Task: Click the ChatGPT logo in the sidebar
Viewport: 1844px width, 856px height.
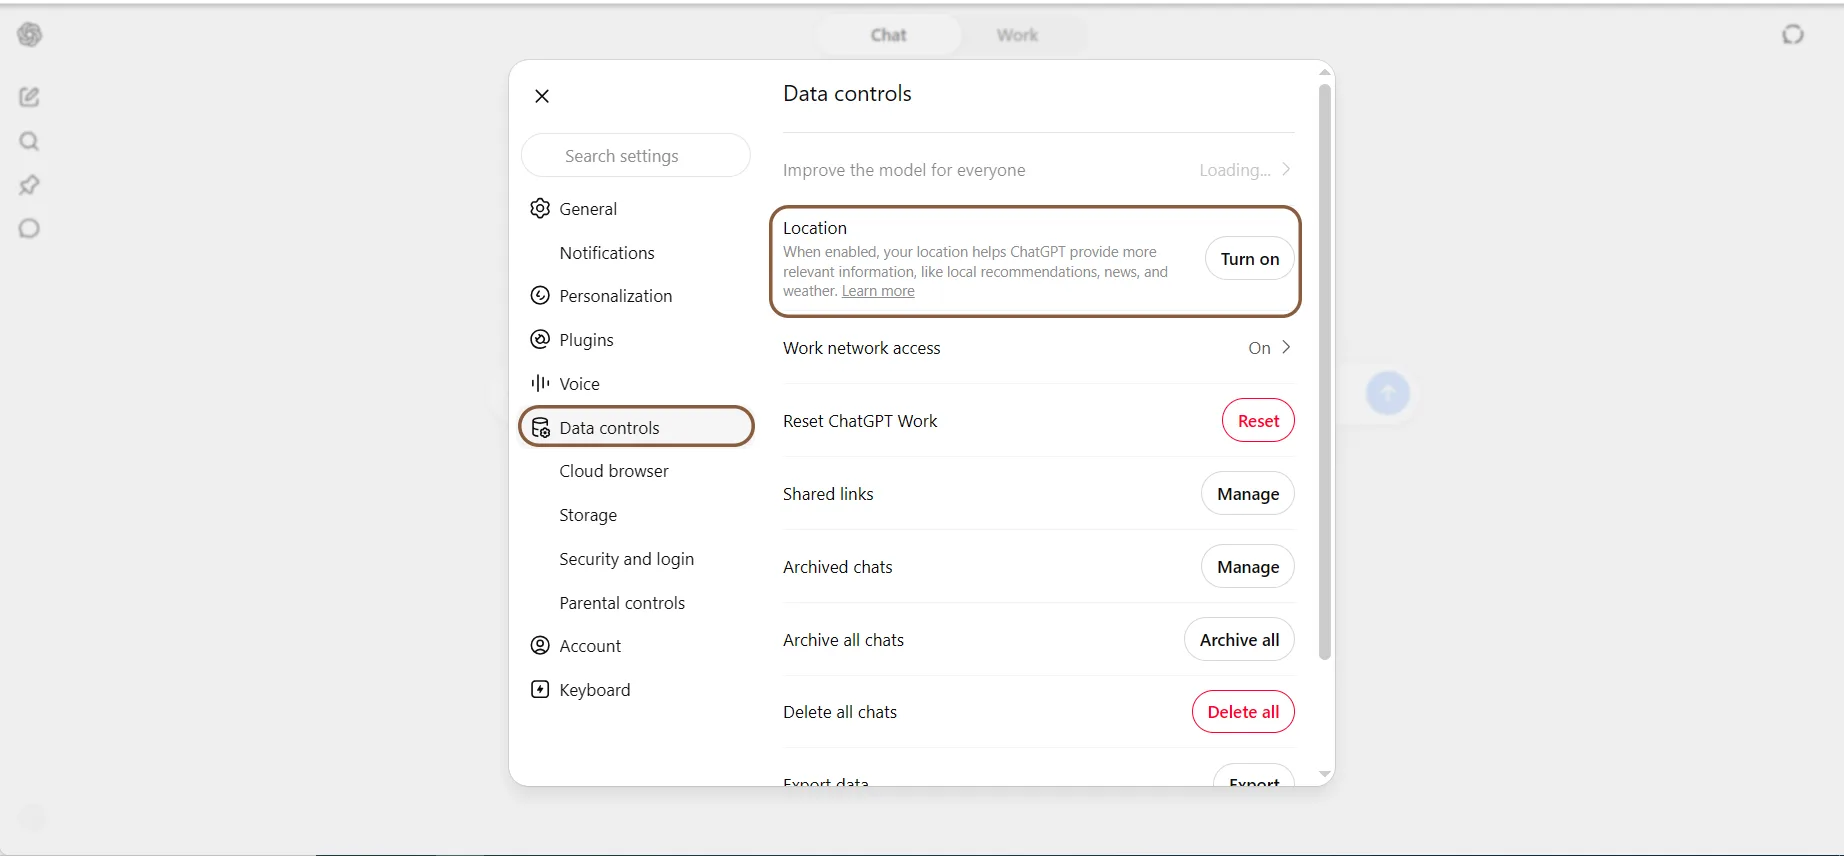Action: pos(30,35)
